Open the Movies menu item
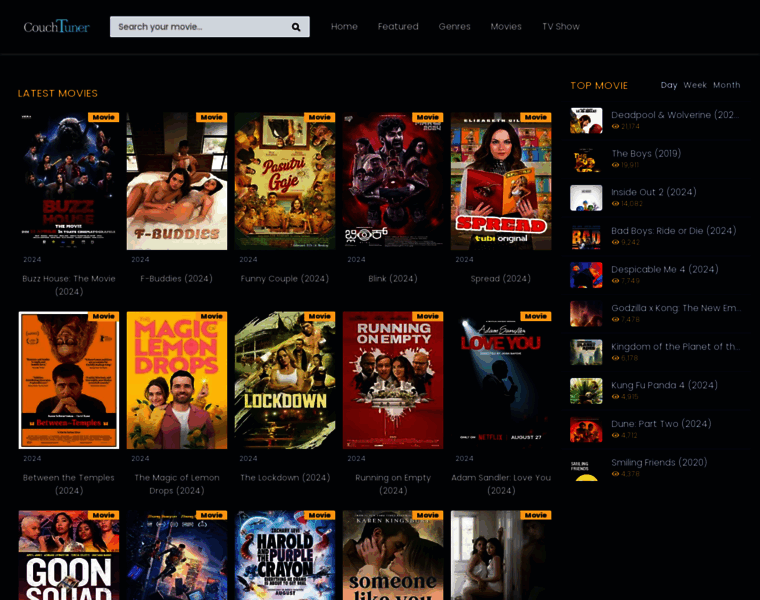The height and width of the screenshot is (600, 760). pos(506,27)
